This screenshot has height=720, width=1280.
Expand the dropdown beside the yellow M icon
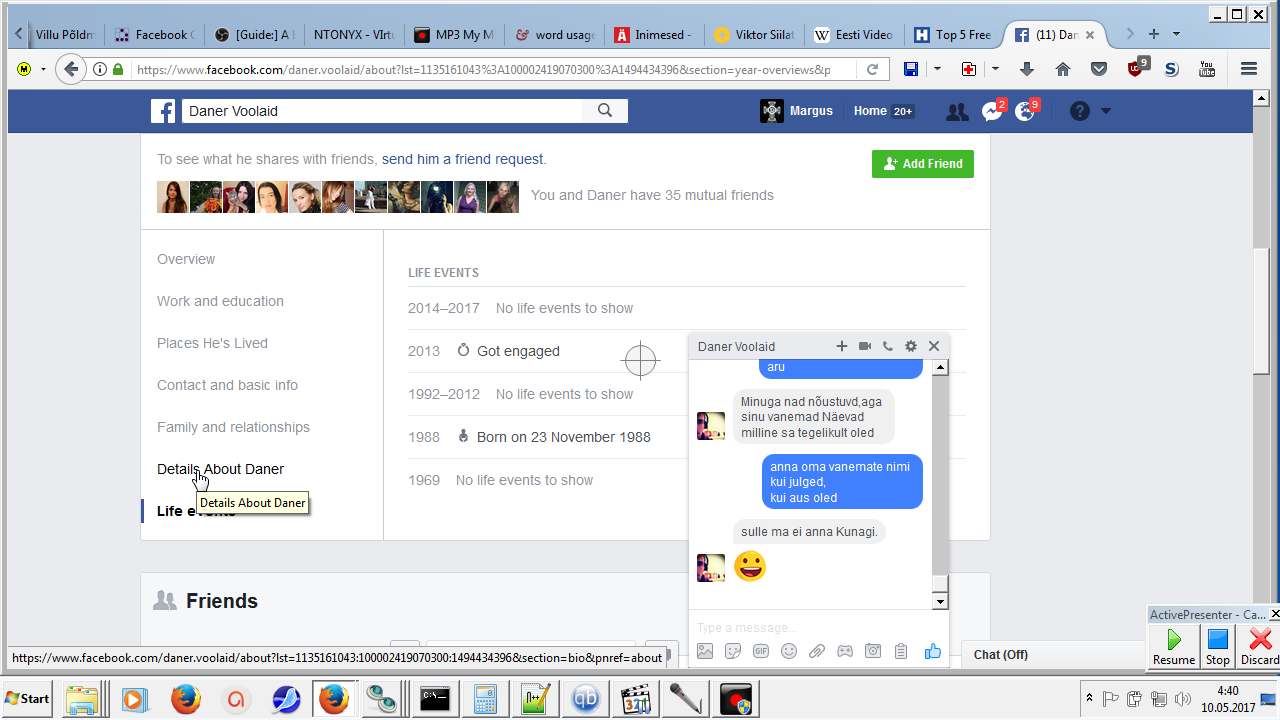pyautogui.click(x=43, y=69)
